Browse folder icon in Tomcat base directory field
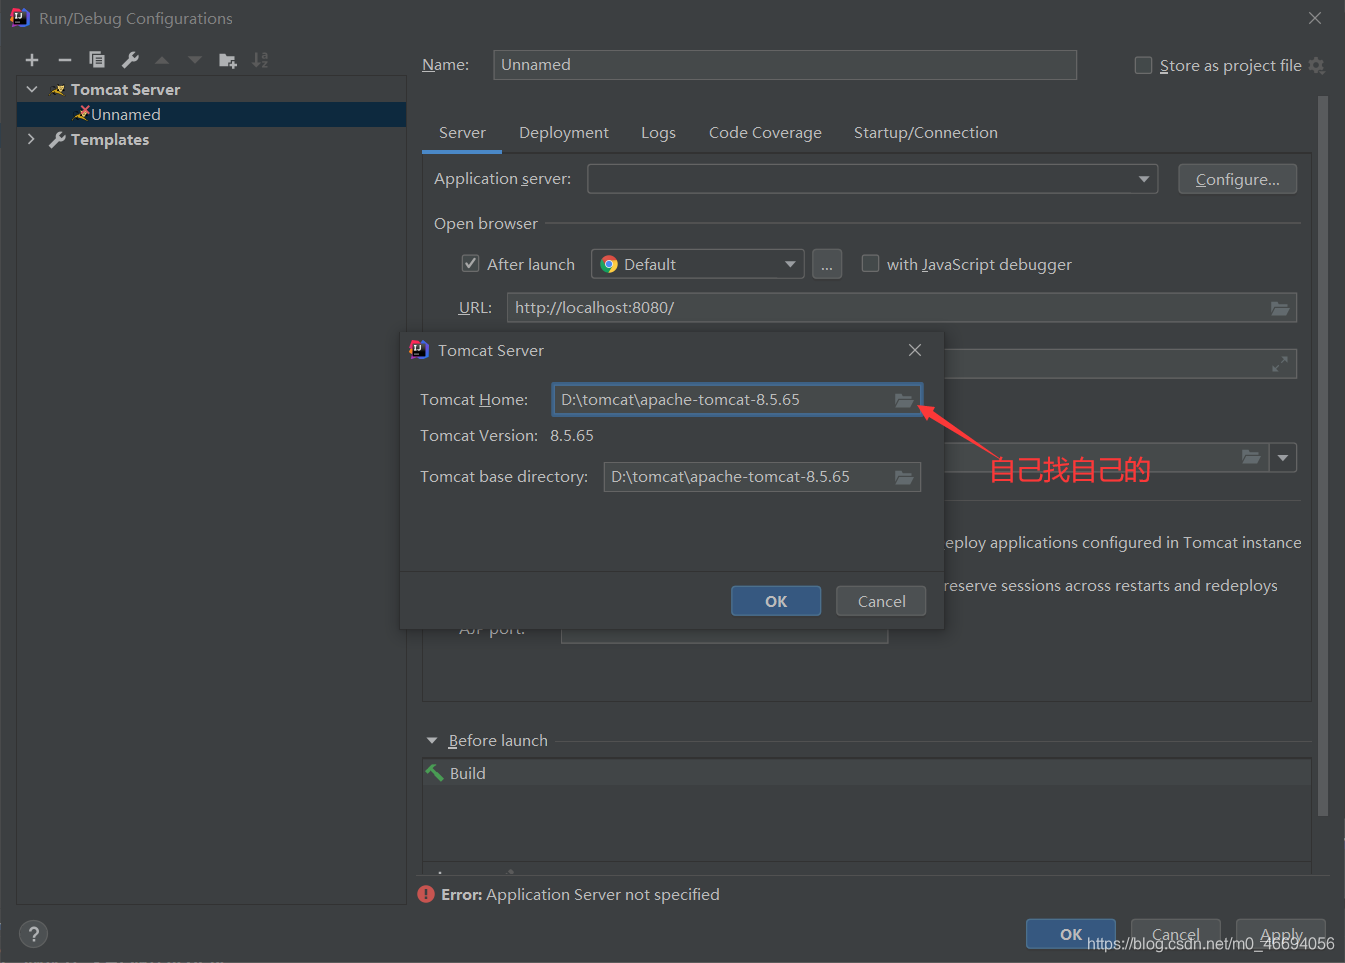This screenshot has width=1345, height=963. [904, 477]
